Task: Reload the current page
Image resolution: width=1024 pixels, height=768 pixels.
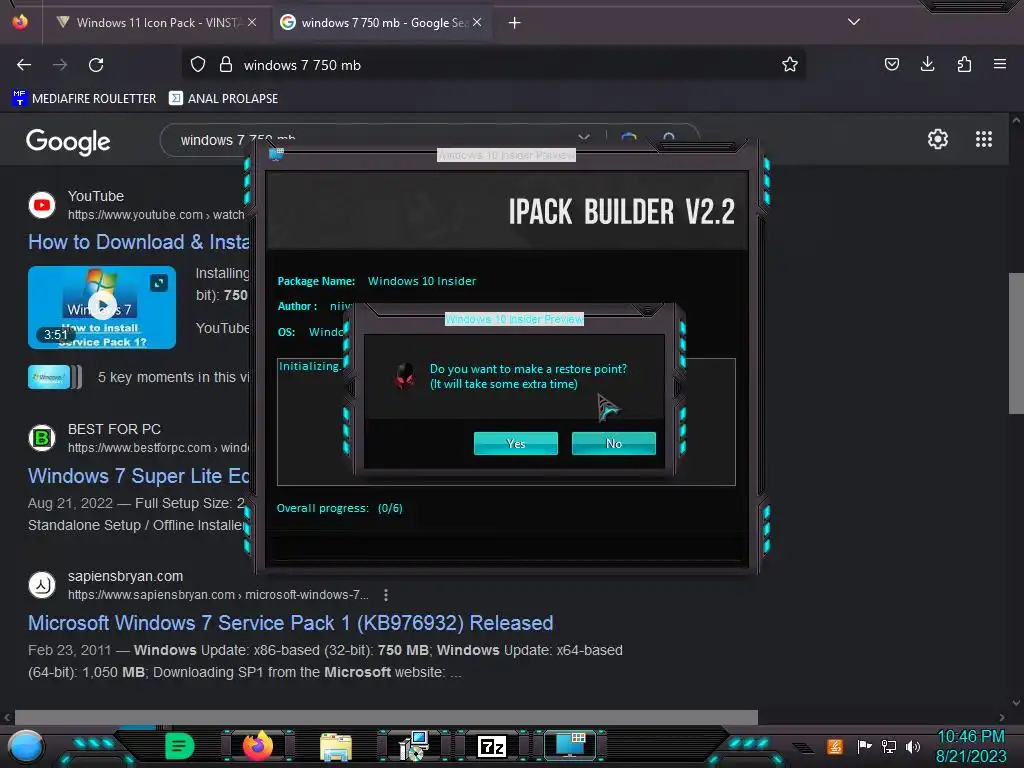Action: coord(96,65)
